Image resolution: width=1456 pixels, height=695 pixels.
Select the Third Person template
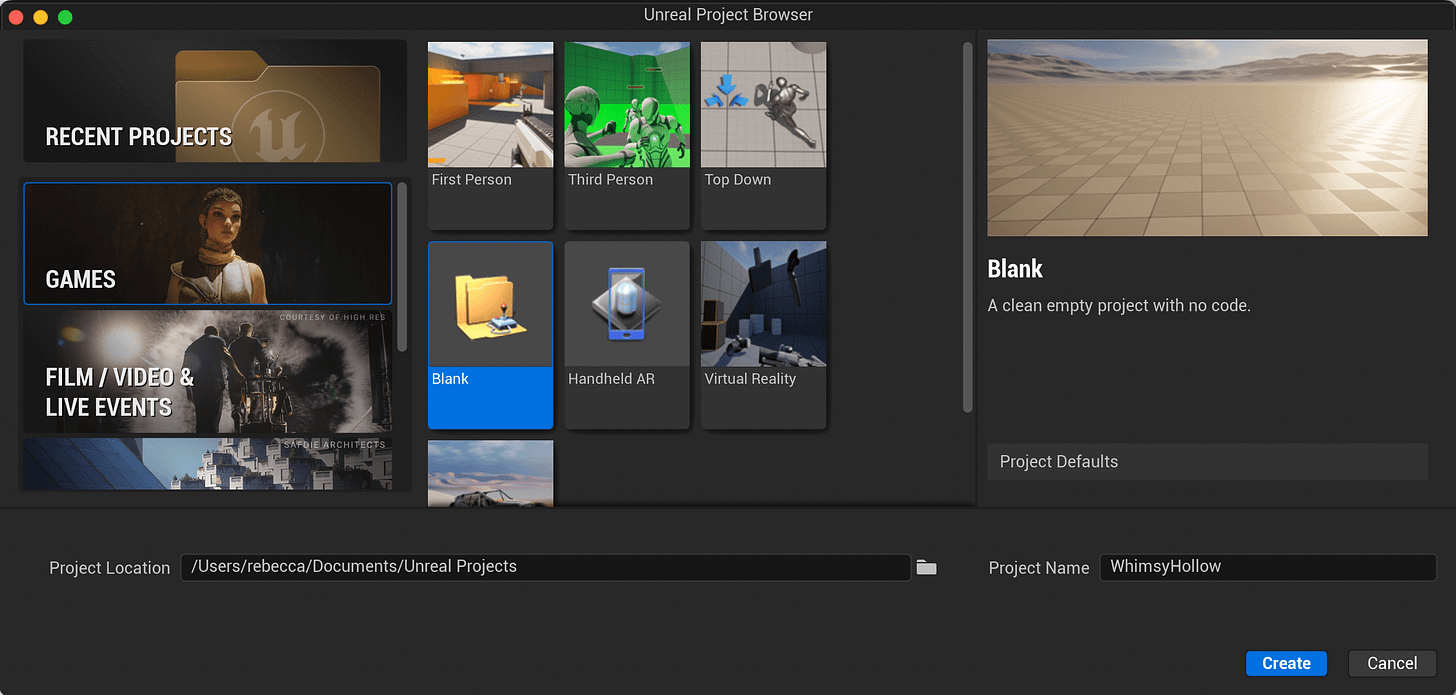tap(627, 135)
